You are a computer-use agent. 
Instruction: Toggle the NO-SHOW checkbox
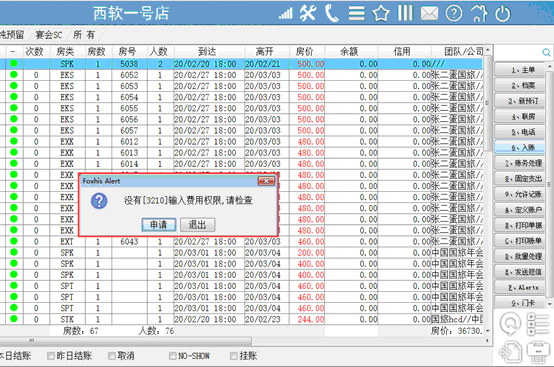tap(172, 356)
